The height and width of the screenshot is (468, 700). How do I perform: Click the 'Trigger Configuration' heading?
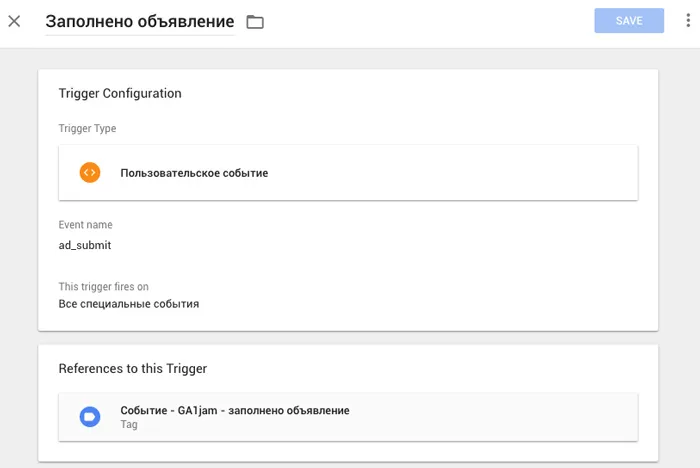click(120, 93)
